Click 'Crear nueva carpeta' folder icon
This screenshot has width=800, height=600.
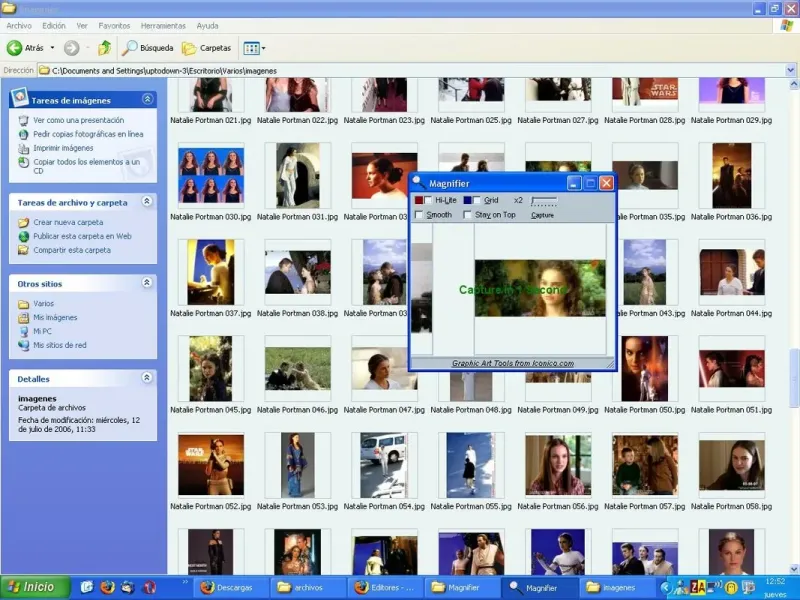pyautogui.click(x=24, y=222)
